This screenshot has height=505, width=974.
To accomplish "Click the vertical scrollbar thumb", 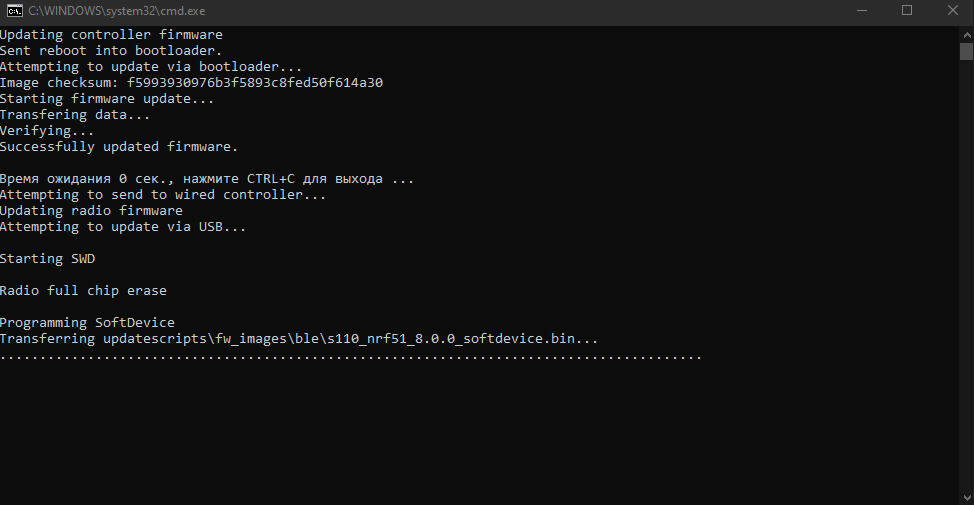I will point(966,52).
